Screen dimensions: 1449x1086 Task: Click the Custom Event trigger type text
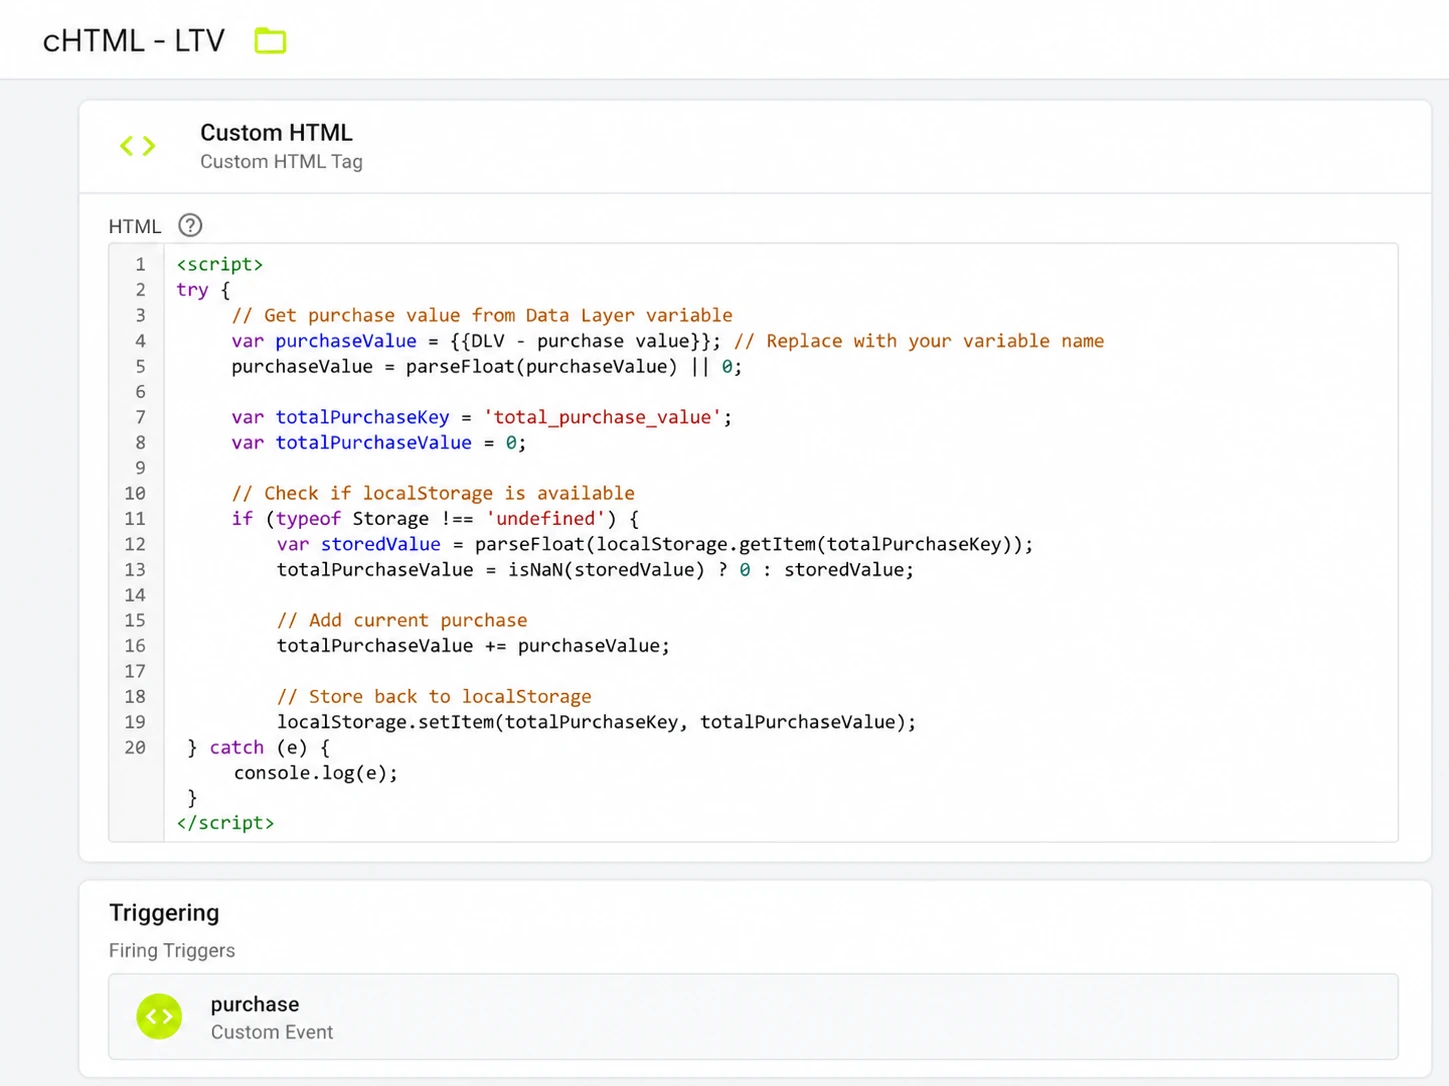pyautogui.click(x=272, y=1032)
